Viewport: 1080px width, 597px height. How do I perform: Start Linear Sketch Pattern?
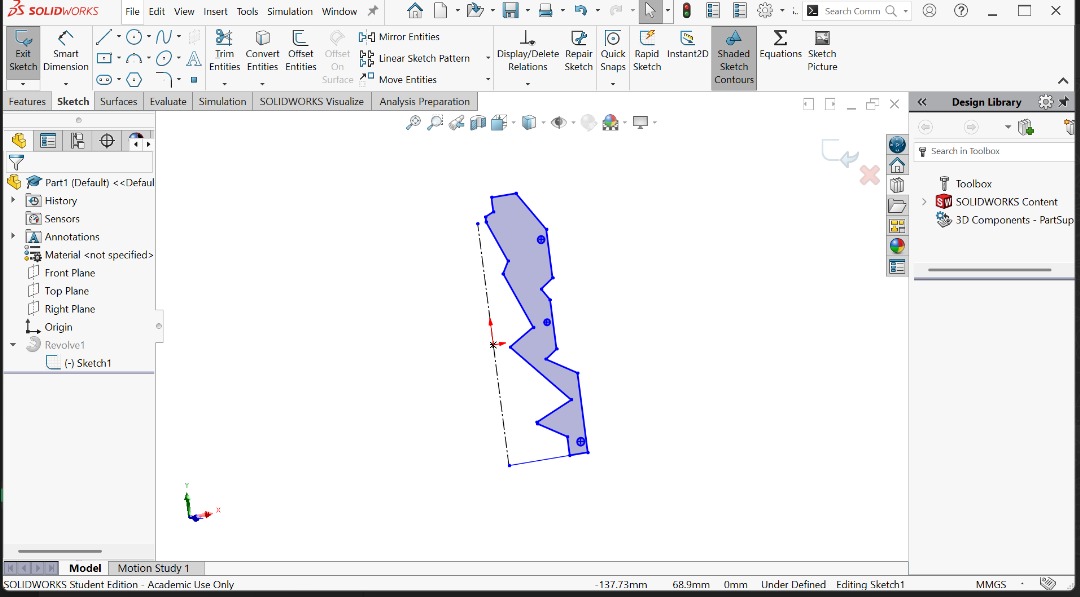[x=415, y=59]
